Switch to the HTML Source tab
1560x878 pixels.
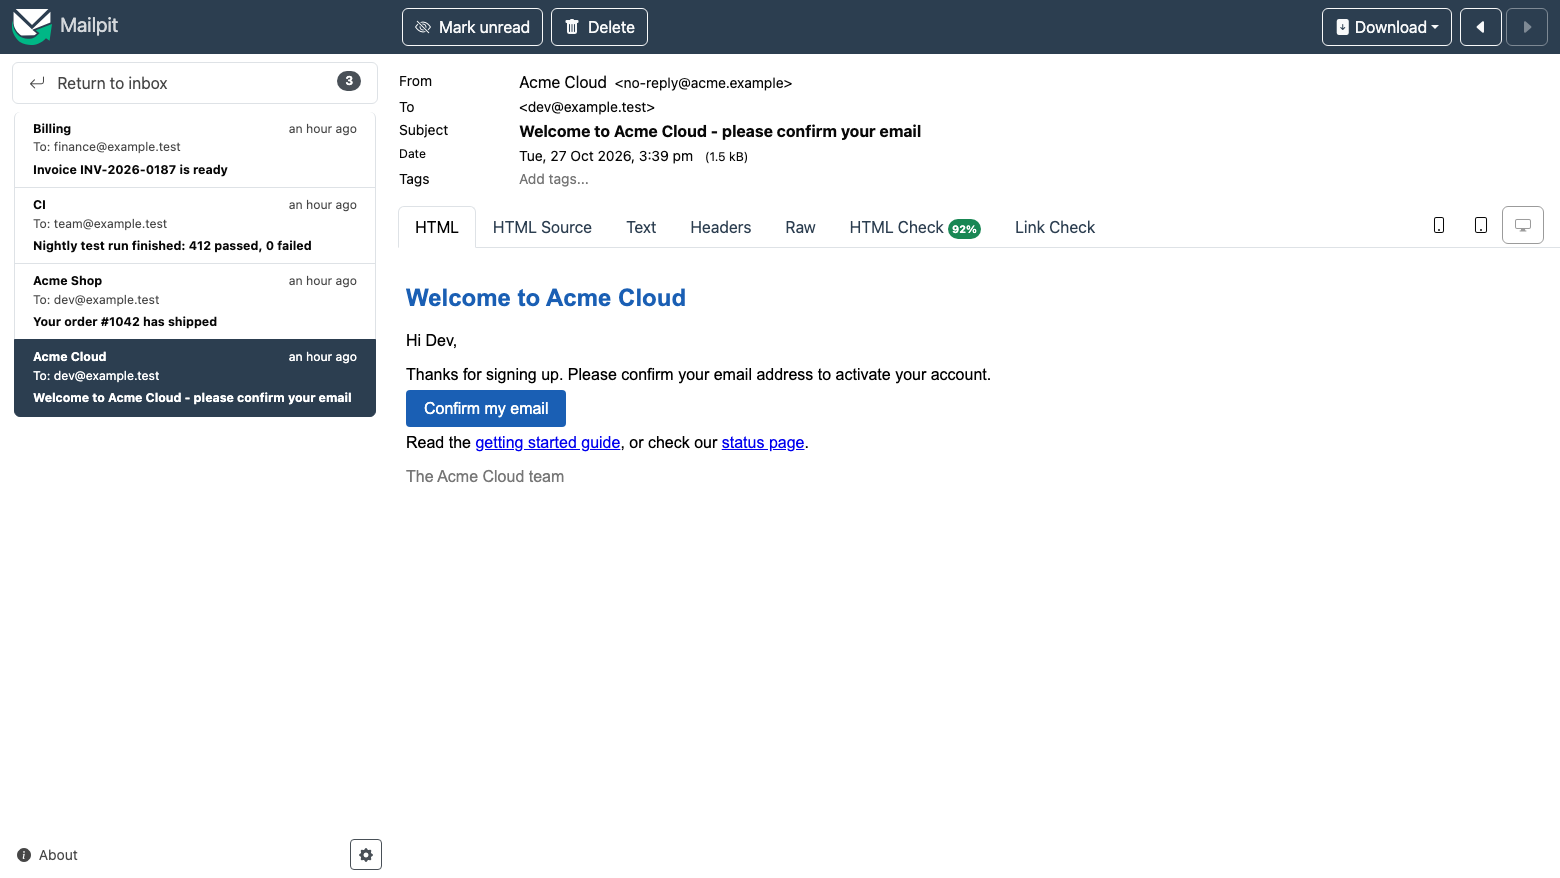[542, 227]
